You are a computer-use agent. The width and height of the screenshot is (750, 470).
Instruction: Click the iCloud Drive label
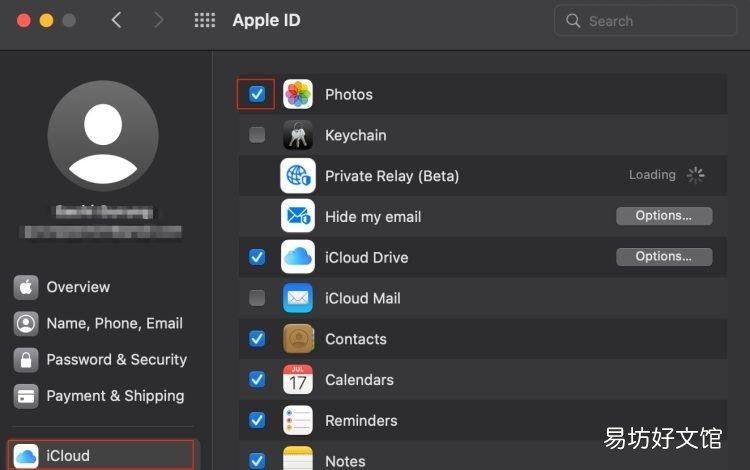[x=366, y=258]
